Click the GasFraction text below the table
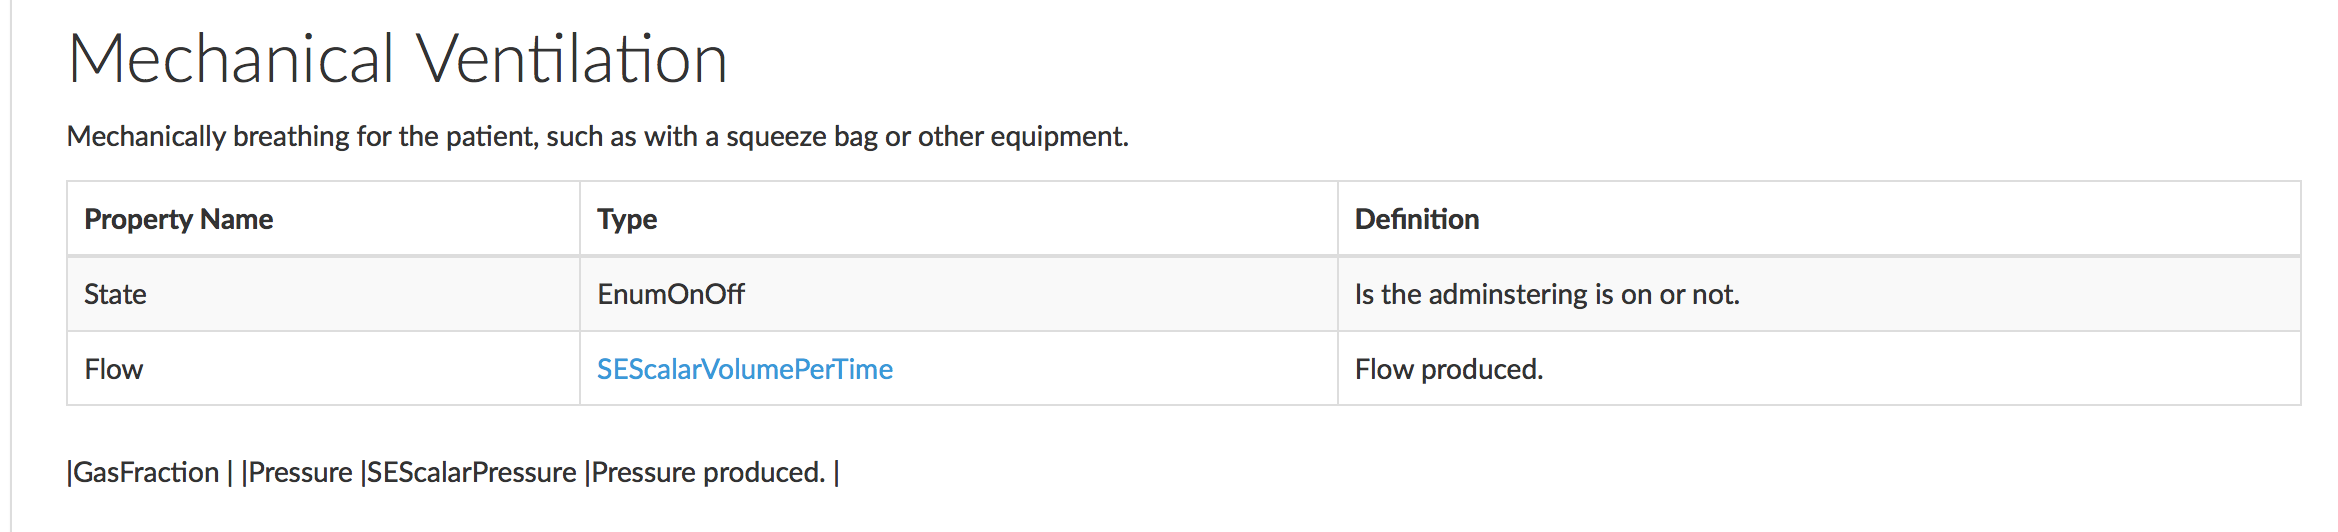The image size is (2338, 532). [x=146, y=472]
